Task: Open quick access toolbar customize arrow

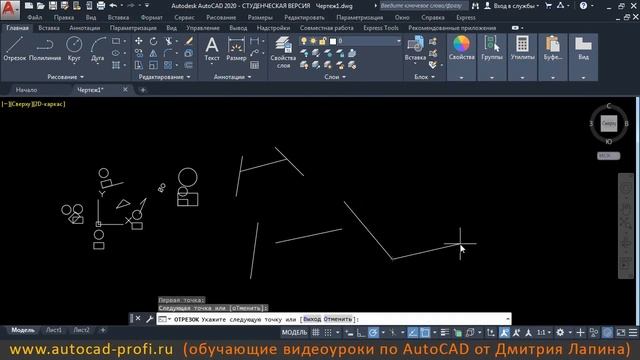Action: pyautogui.click(x=147, y=6)
